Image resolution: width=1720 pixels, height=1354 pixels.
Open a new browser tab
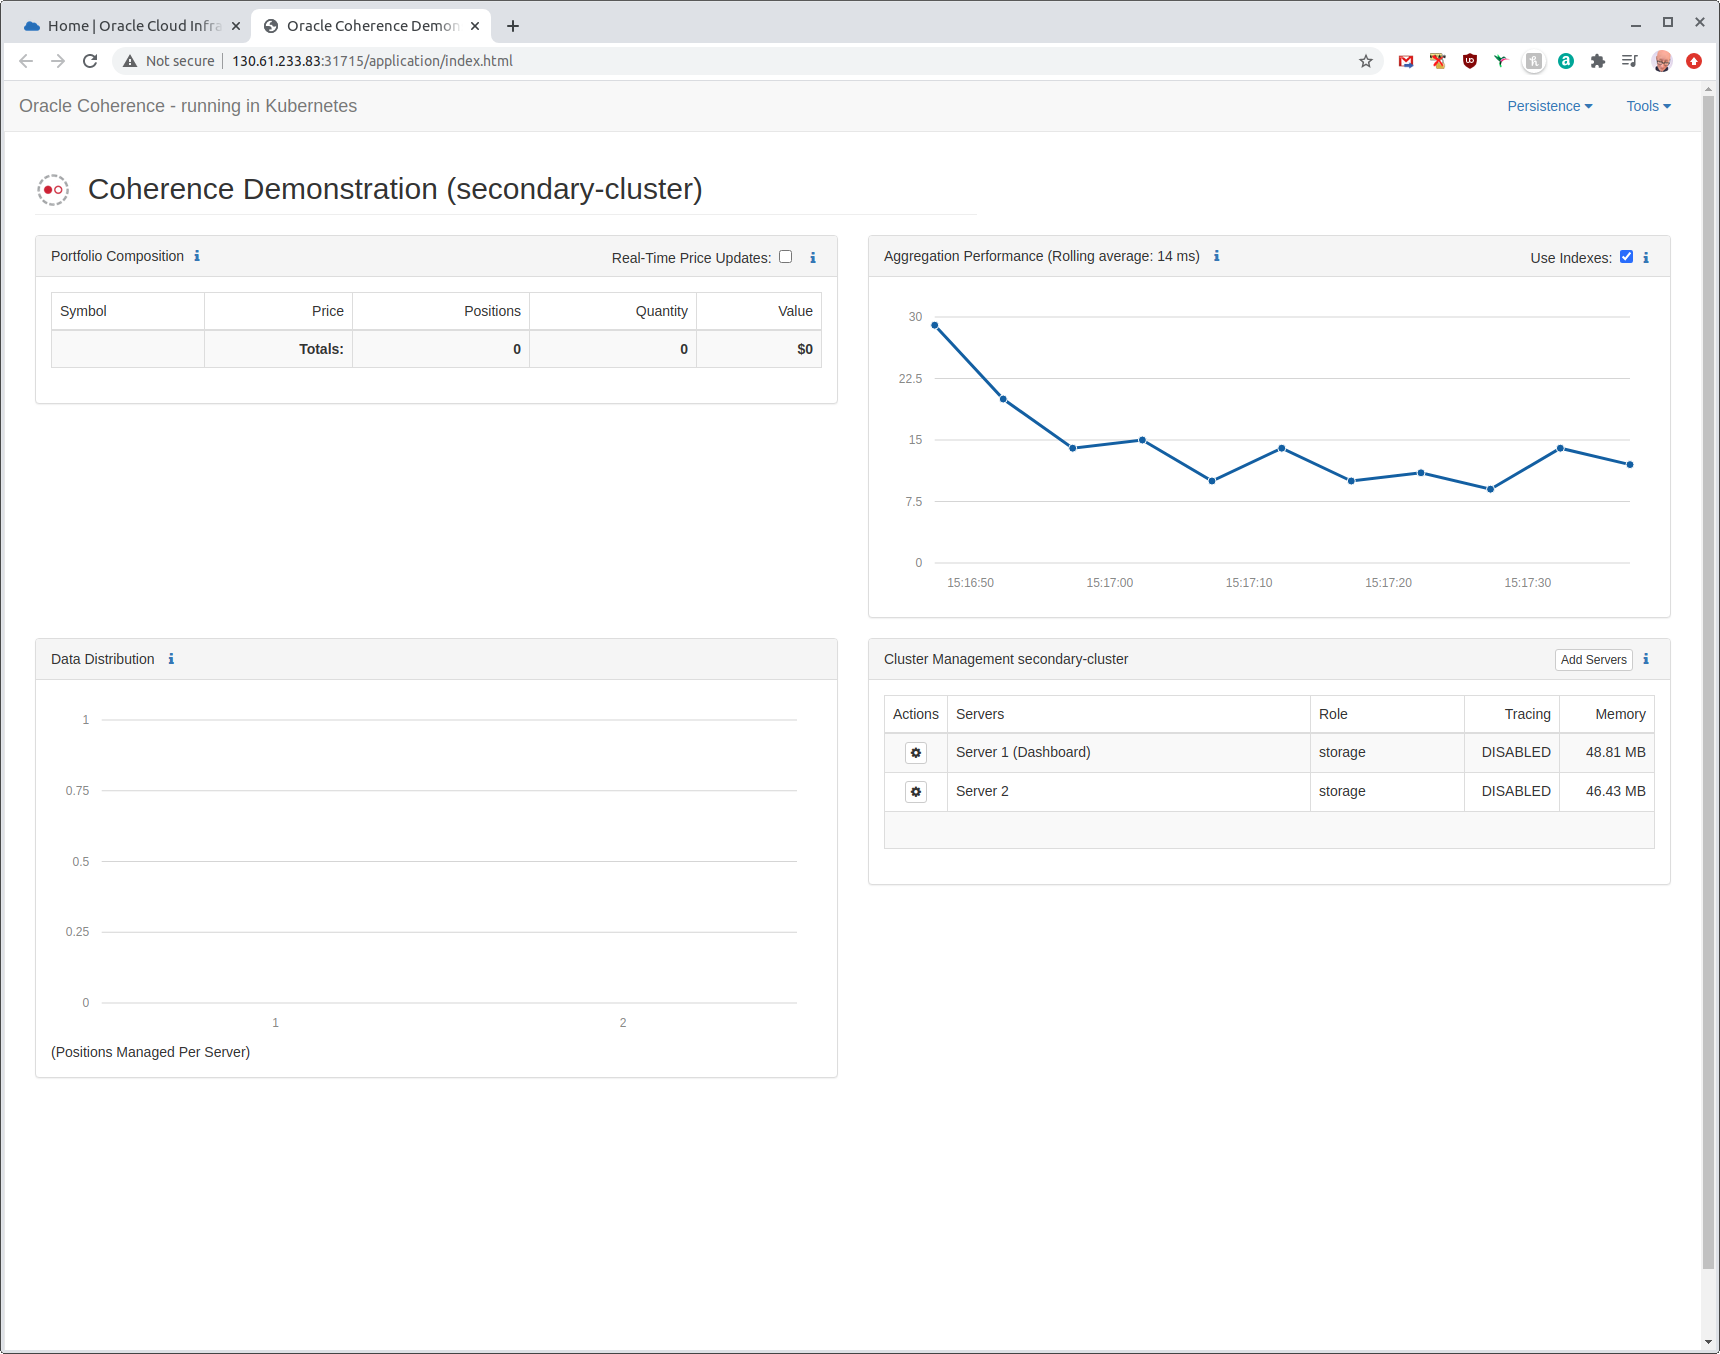513,26
